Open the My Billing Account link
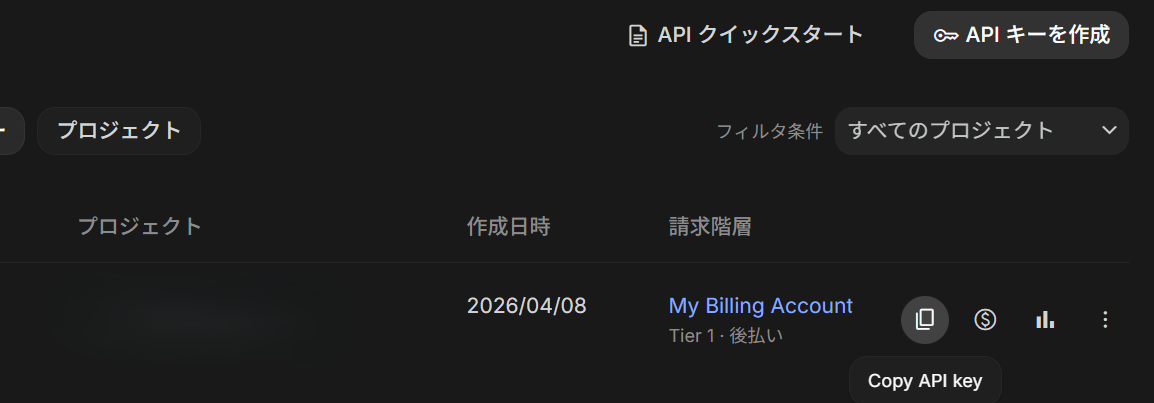Screen dimensions: 1154x403 pyautogui.click(x=760, y=306)
